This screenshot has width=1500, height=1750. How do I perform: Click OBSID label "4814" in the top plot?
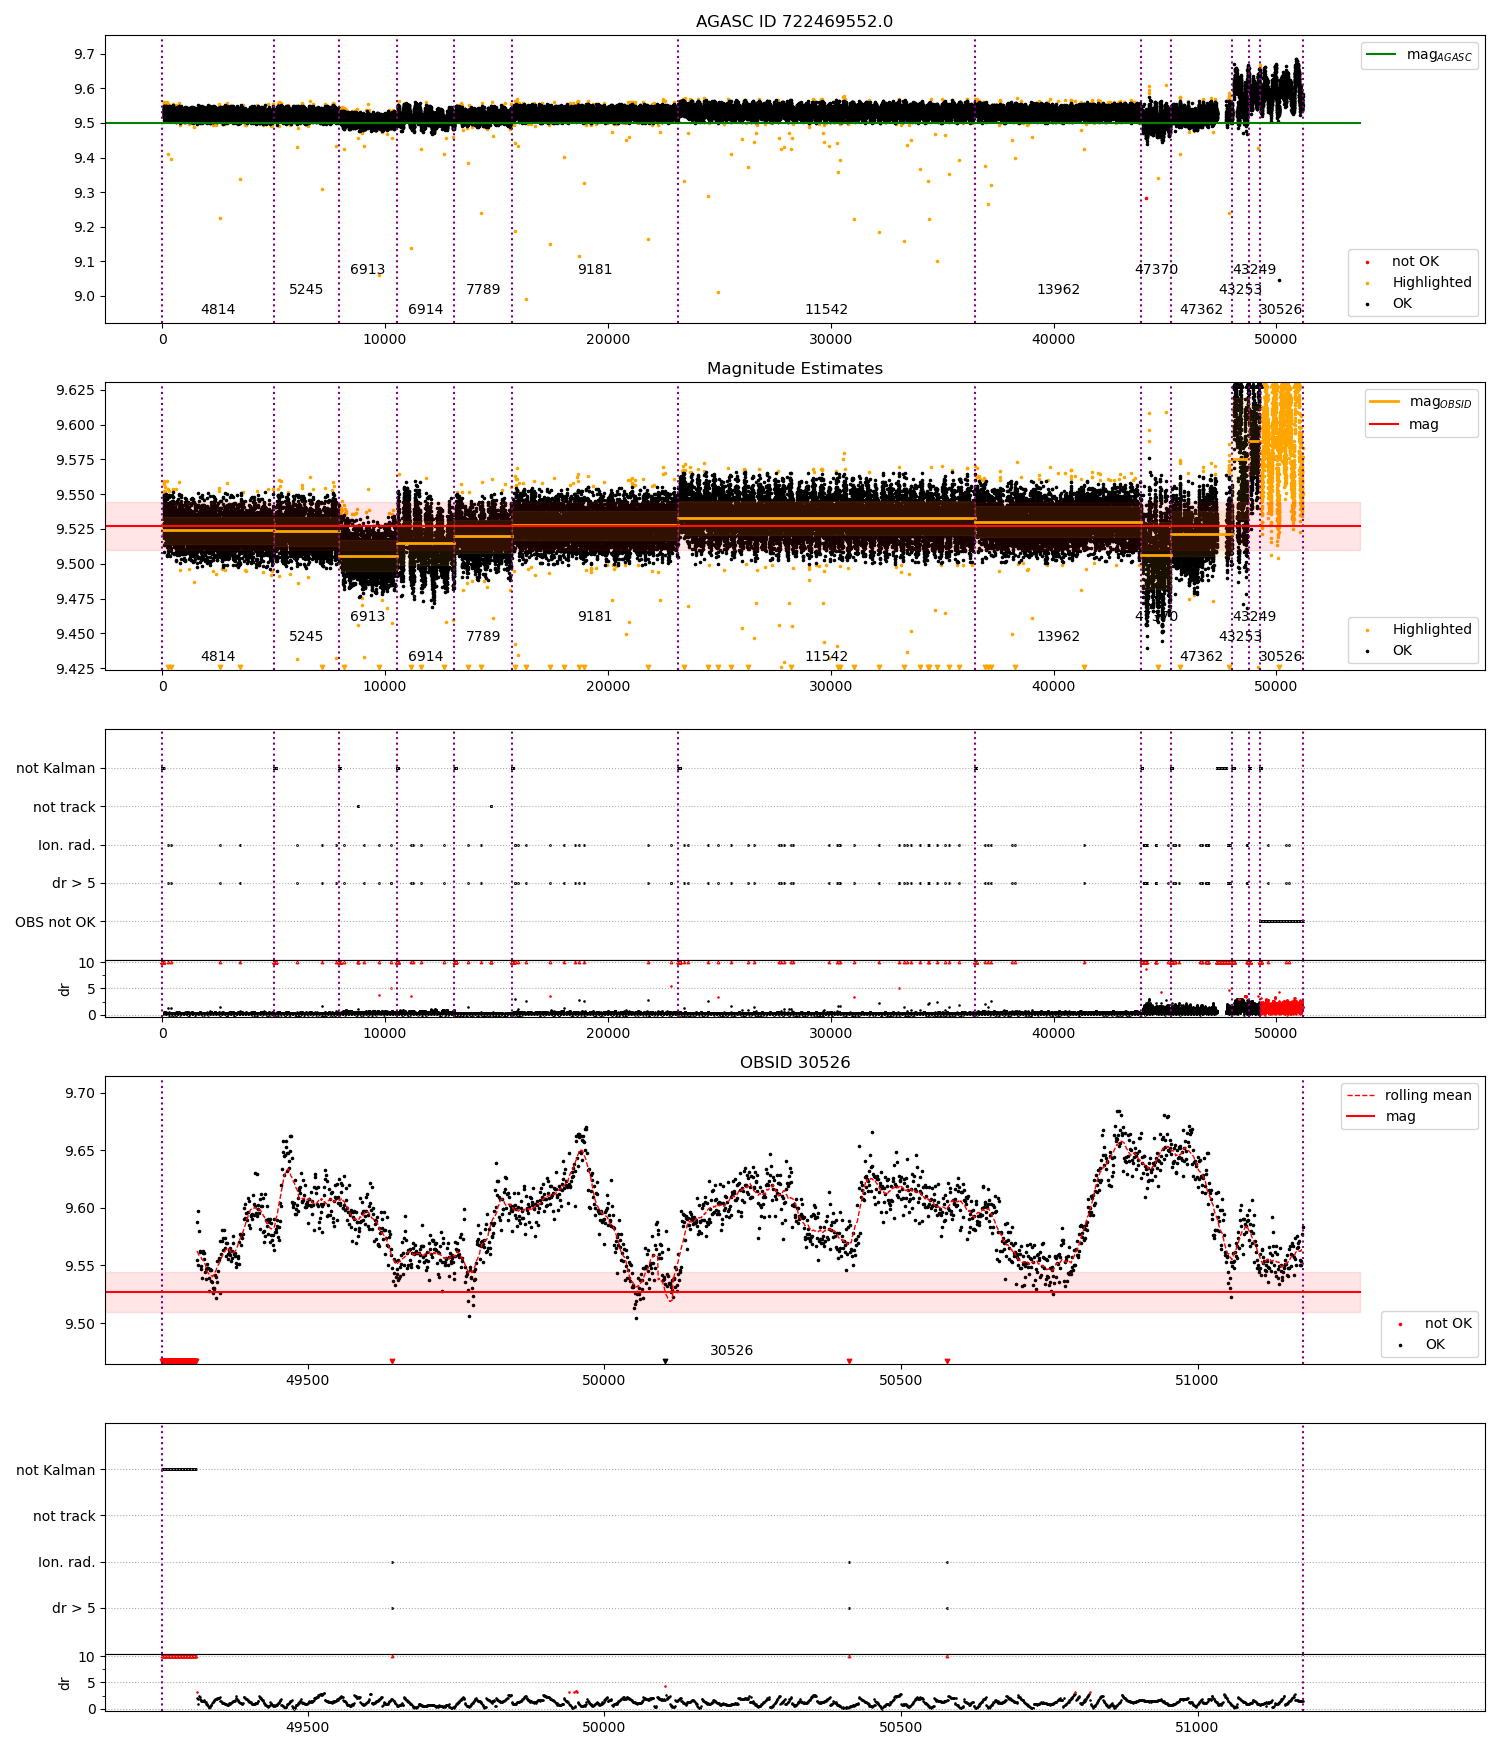218,310
